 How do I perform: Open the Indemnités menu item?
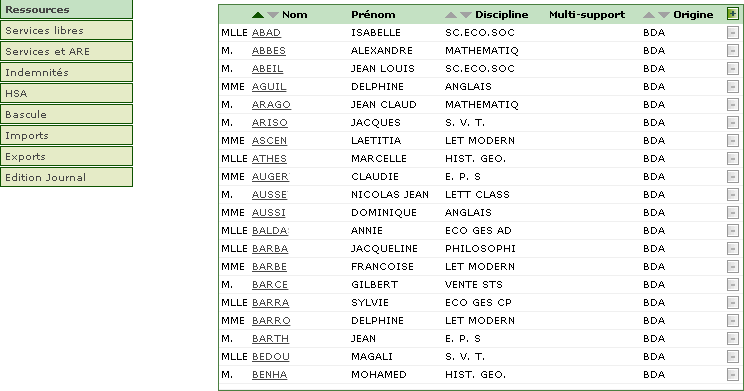coord(66,72)
